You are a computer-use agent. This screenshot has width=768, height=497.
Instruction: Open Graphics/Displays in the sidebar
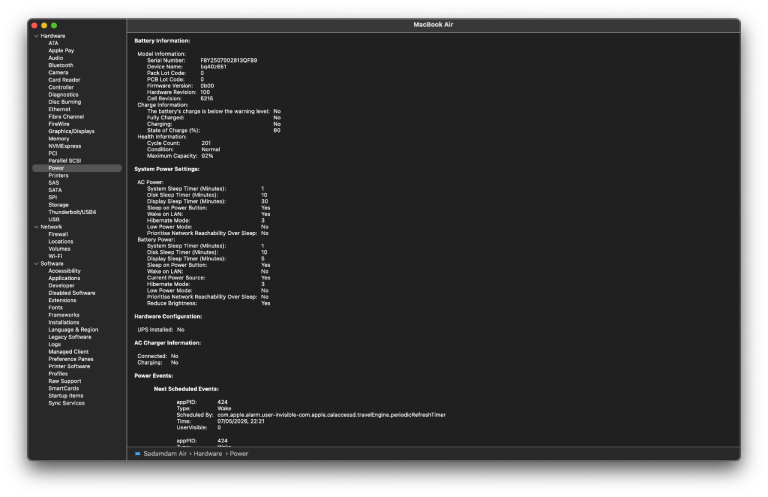72,131
